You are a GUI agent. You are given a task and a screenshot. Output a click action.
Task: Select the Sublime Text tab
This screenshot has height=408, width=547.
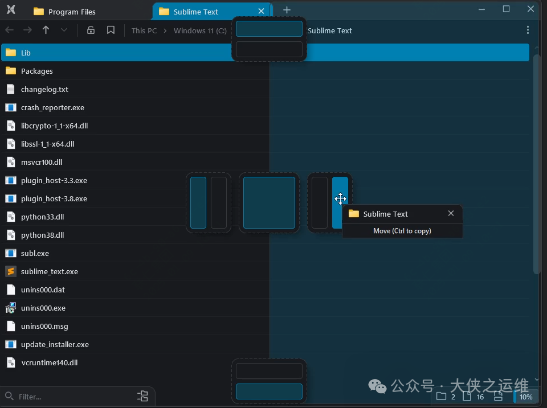[212, 12]
